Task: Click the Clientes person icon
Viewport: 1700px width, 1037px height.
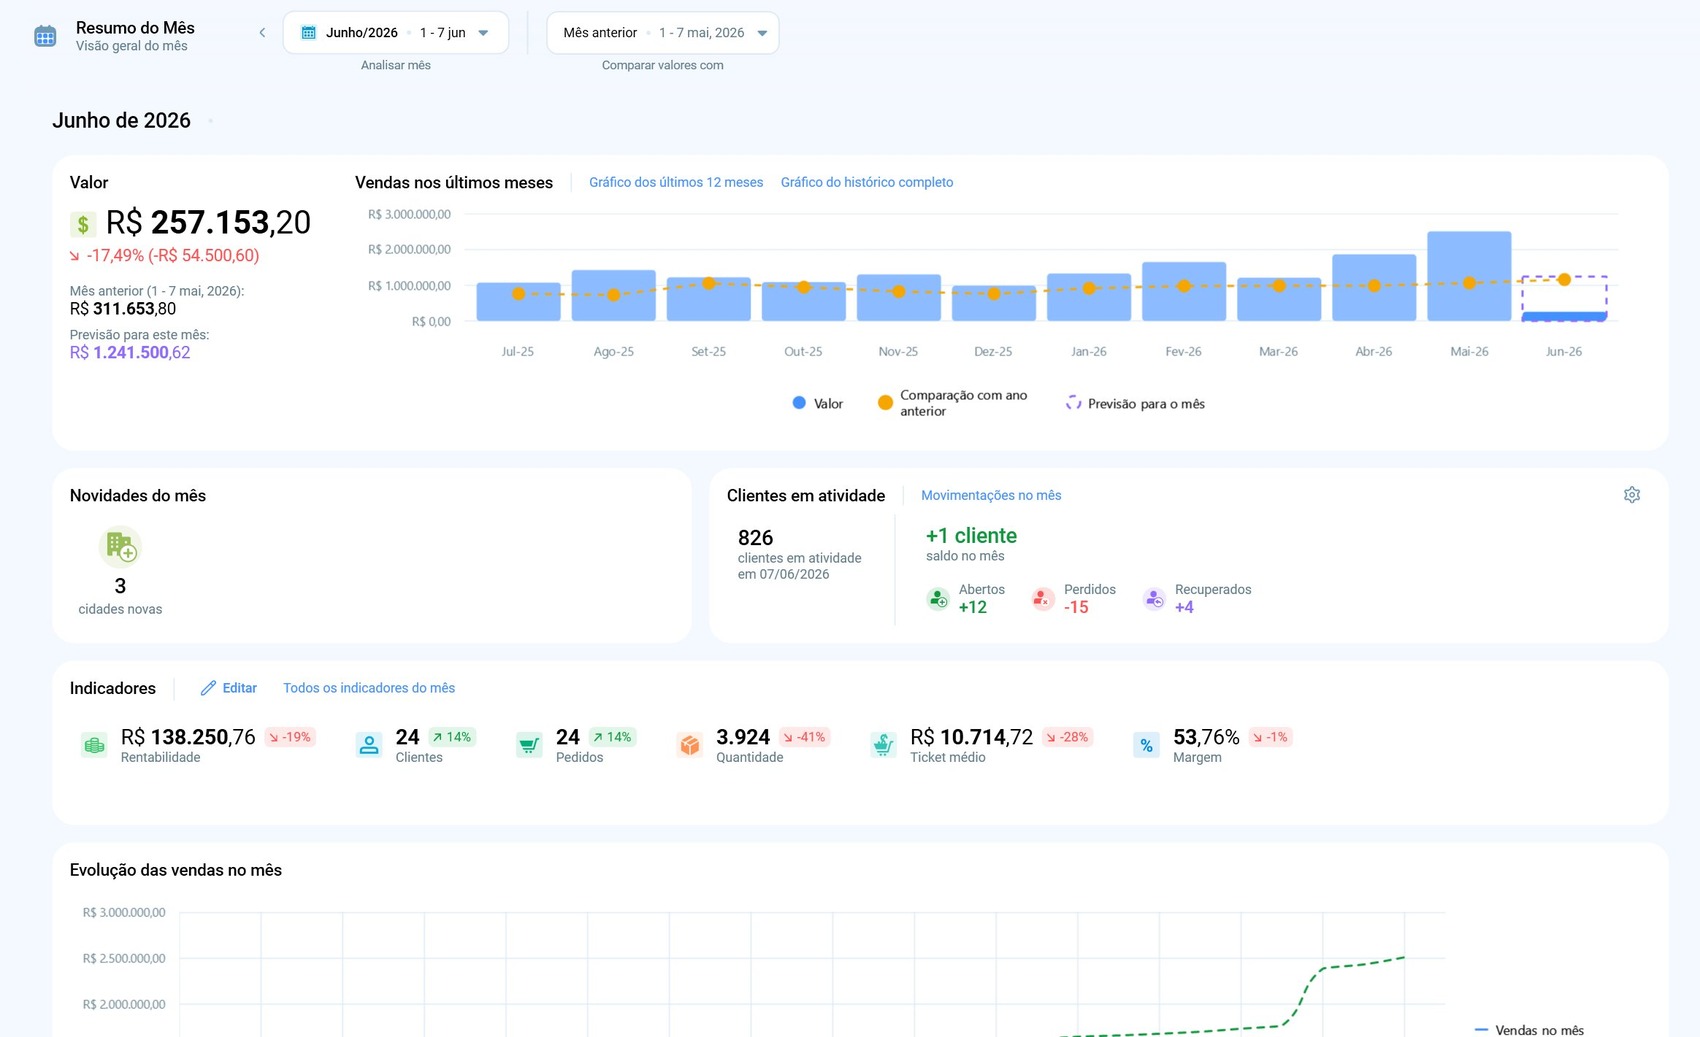Action: pos(369,745)
